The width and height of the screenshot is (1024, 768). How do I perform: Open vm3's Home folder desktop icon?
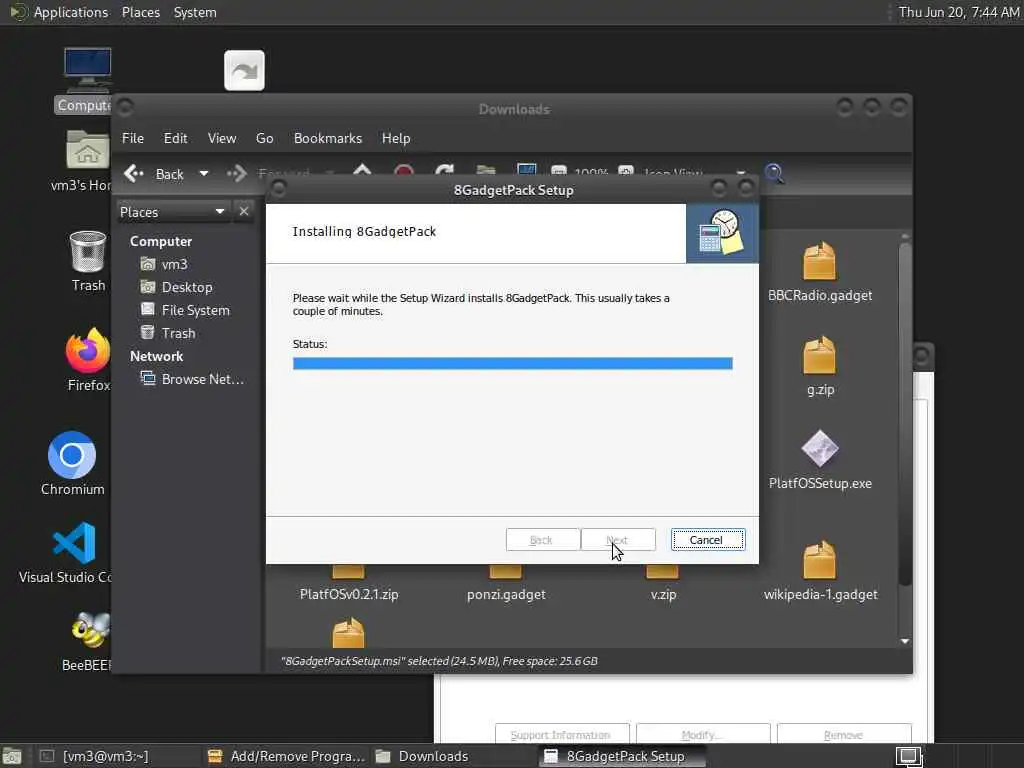click(x=87, y=150)
